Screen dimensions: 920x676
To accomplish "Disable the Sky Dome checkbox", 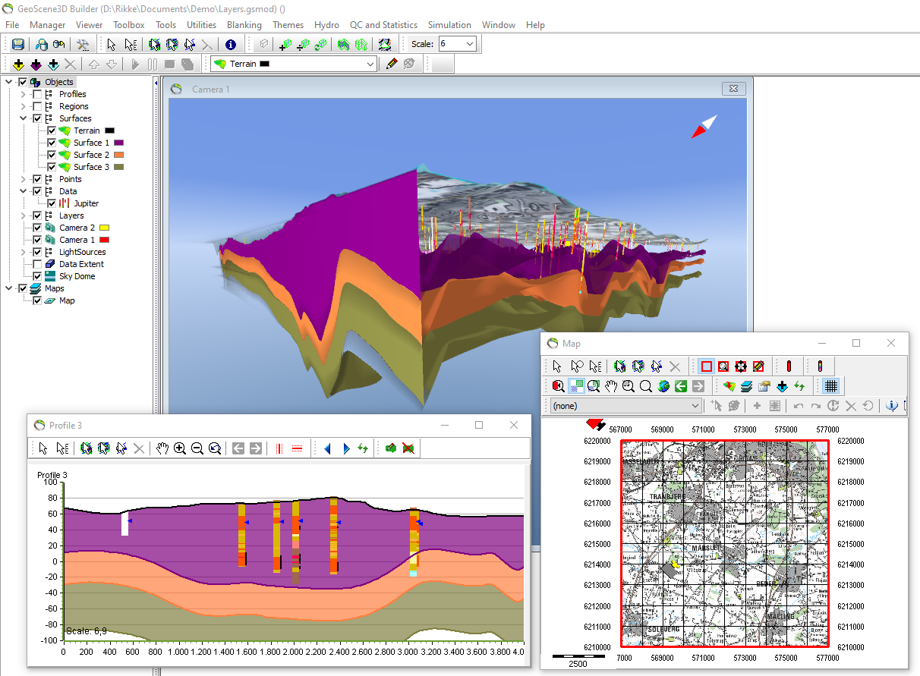I will (x=37, y=276).
